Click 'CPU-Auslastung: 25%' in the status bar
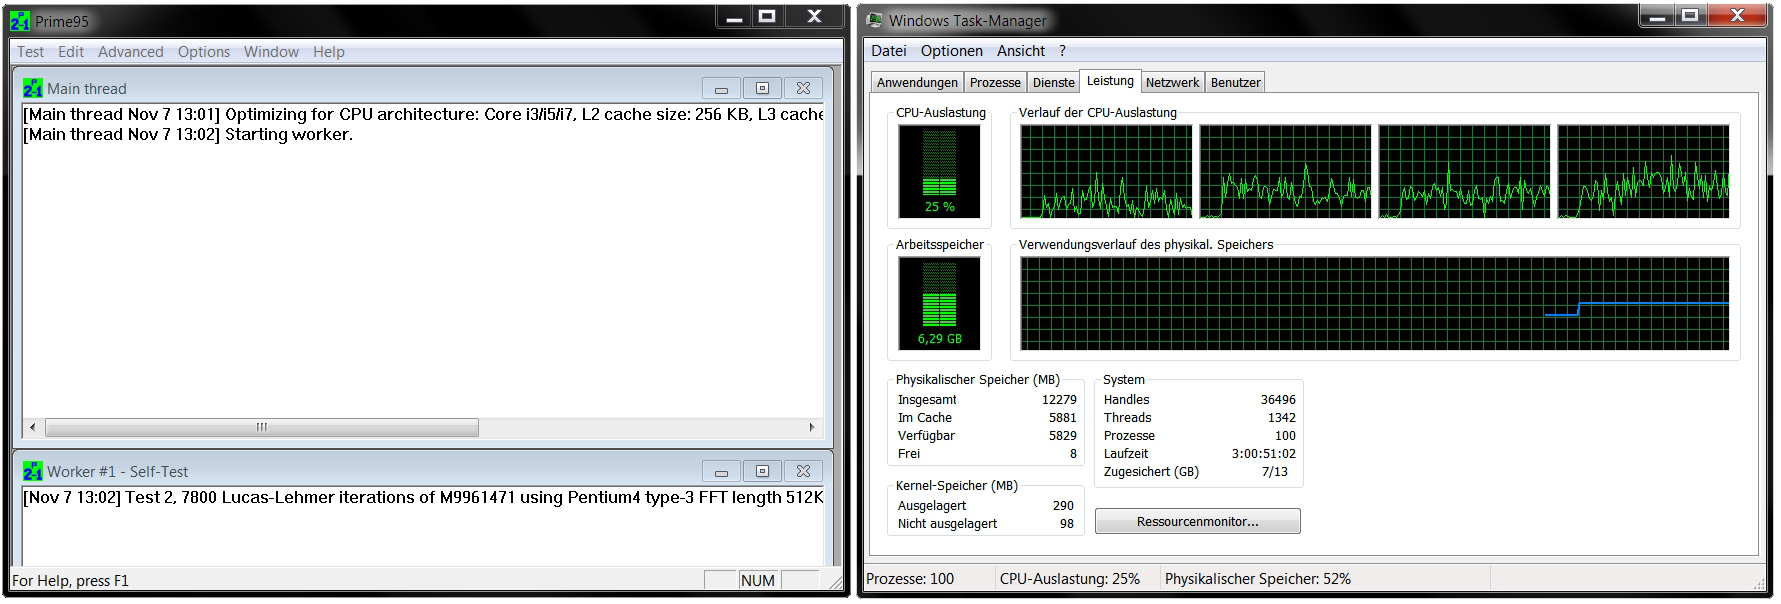1781x604 pixels. coord(1069,579)
